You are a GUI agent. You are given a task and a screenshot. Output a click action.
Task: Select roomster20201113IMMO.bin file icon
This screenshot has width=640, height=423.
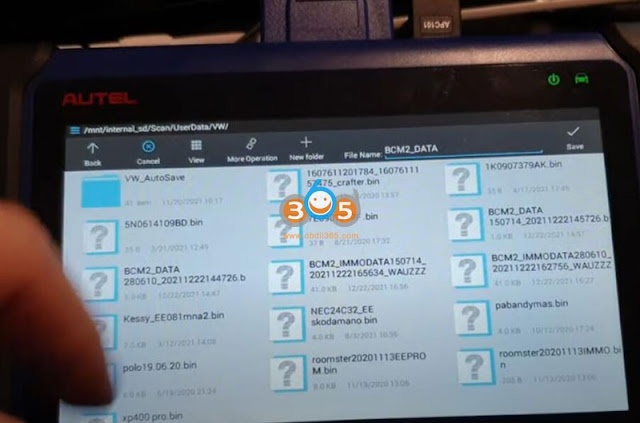point(476,367)
